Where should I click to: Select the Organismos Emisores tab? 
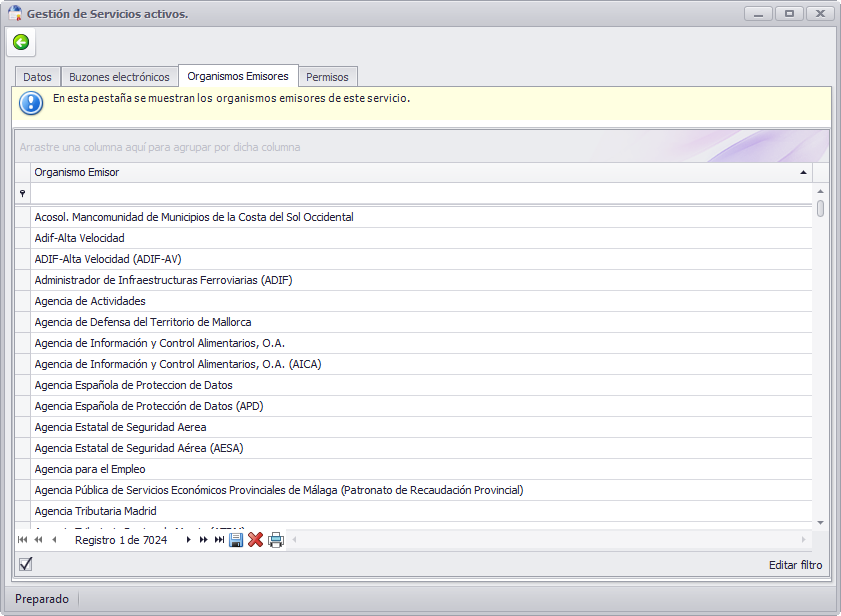tap(238, 76)
